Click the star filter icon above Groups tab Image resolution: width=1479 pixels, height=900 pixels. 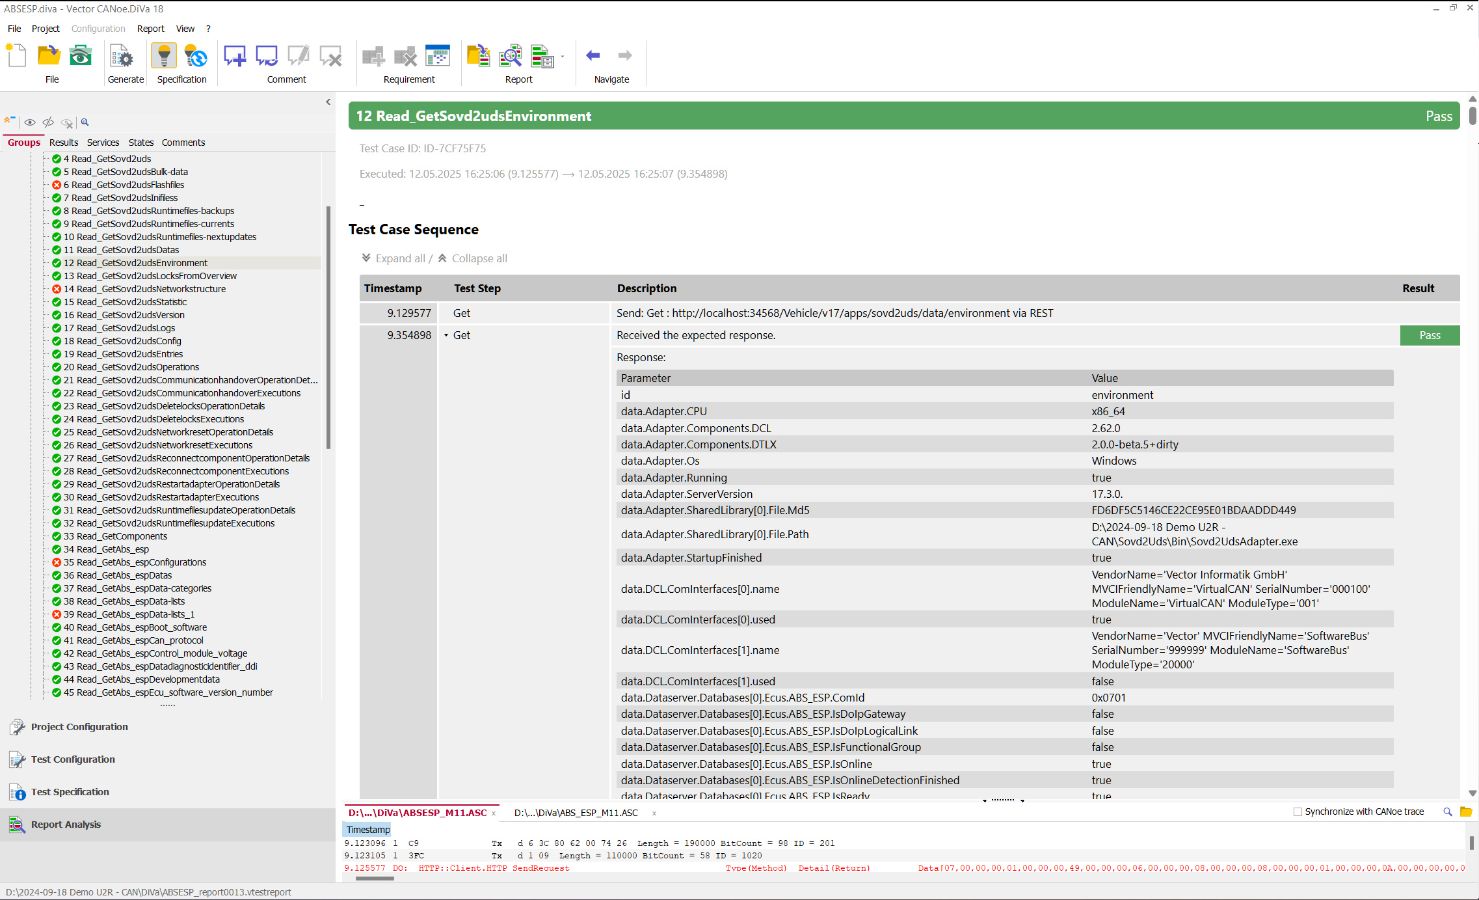(10, 121)
